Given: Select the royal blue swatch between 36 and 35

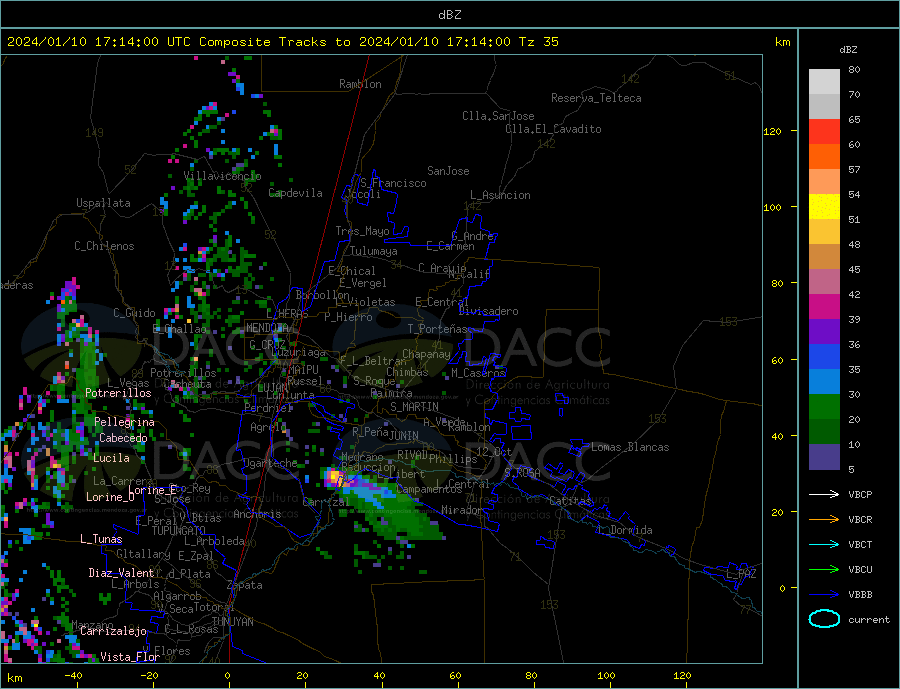Looking at the screenshot, I should (824, 357).
